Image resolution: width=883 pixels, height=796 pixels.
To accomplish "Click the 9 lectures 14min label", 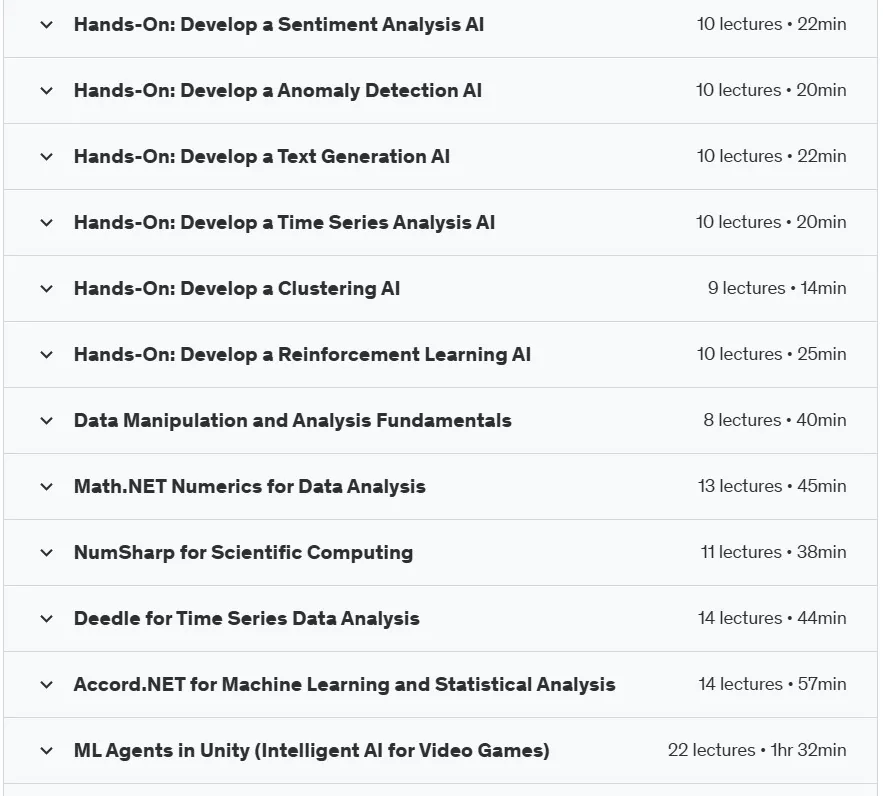I will click(777, 288).
